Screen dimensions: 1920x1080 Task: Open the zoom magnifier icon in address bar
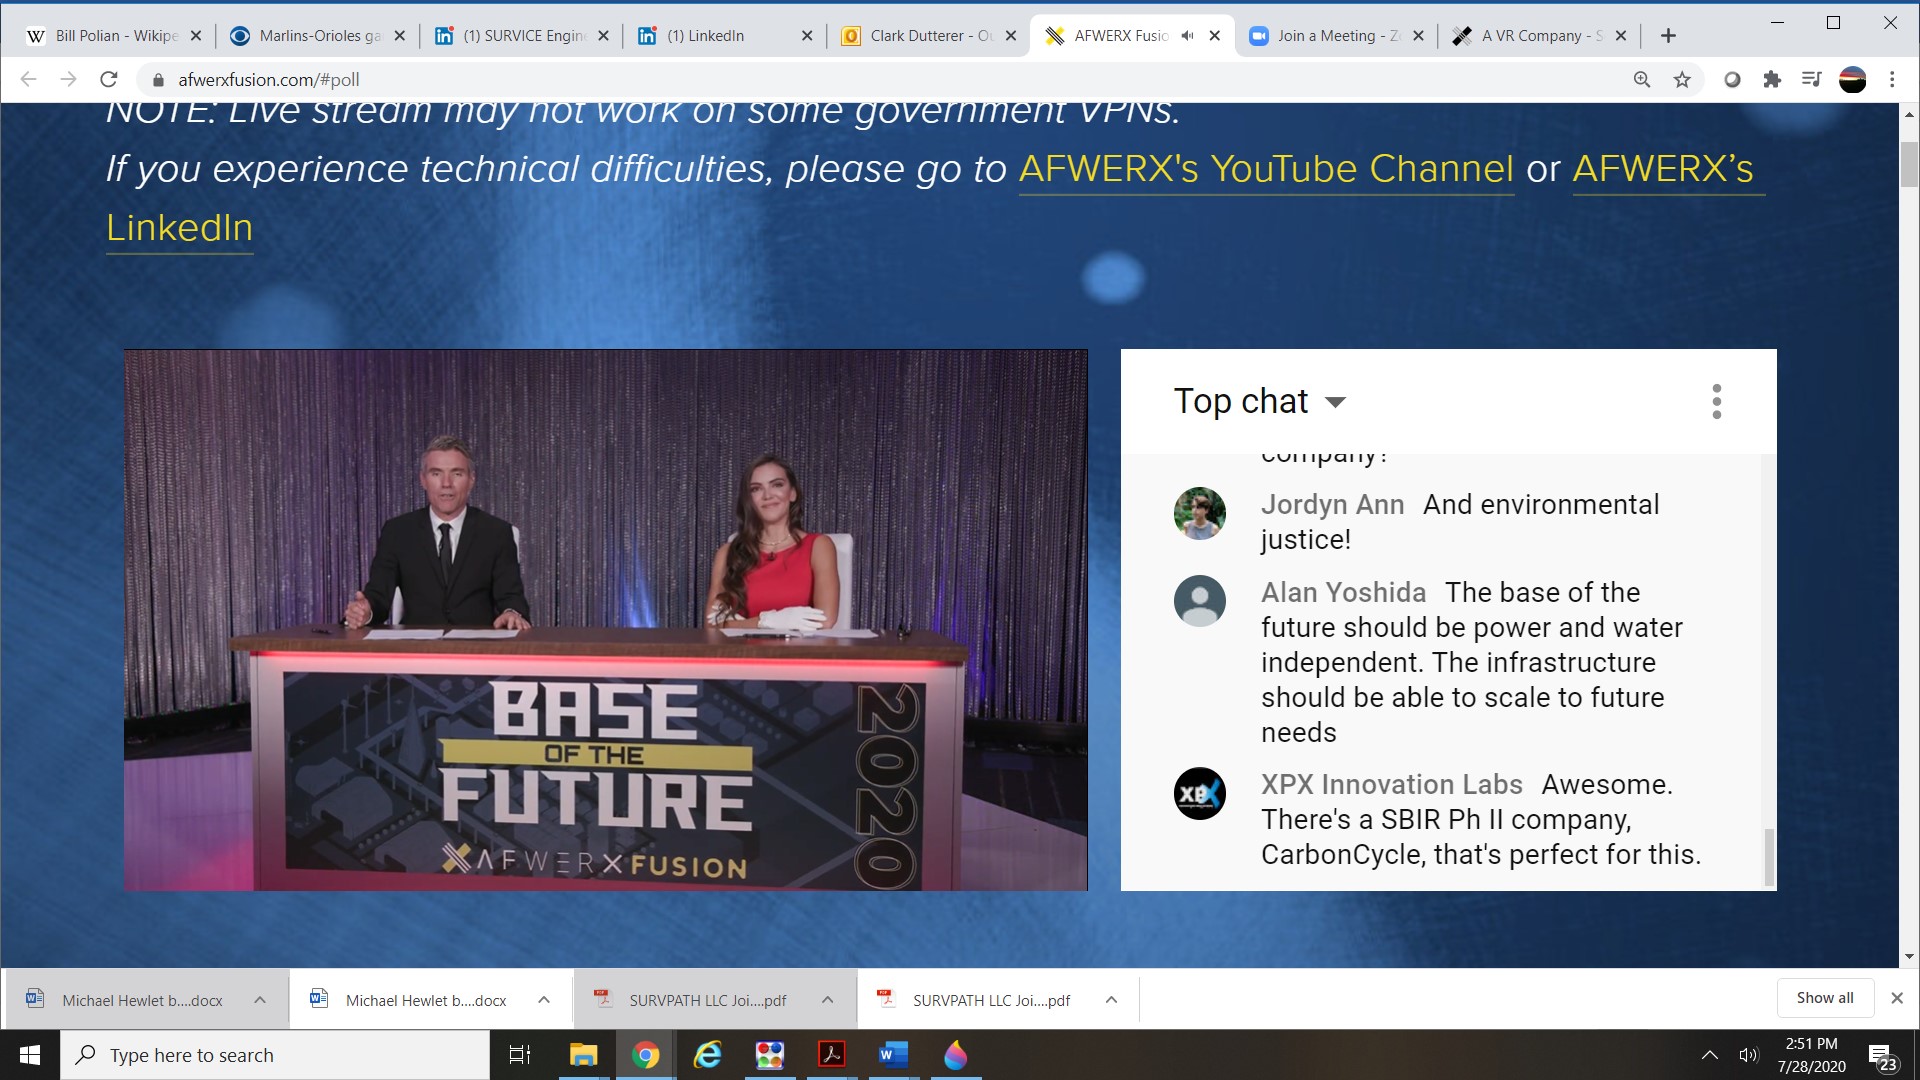(x=1642, y=79)
